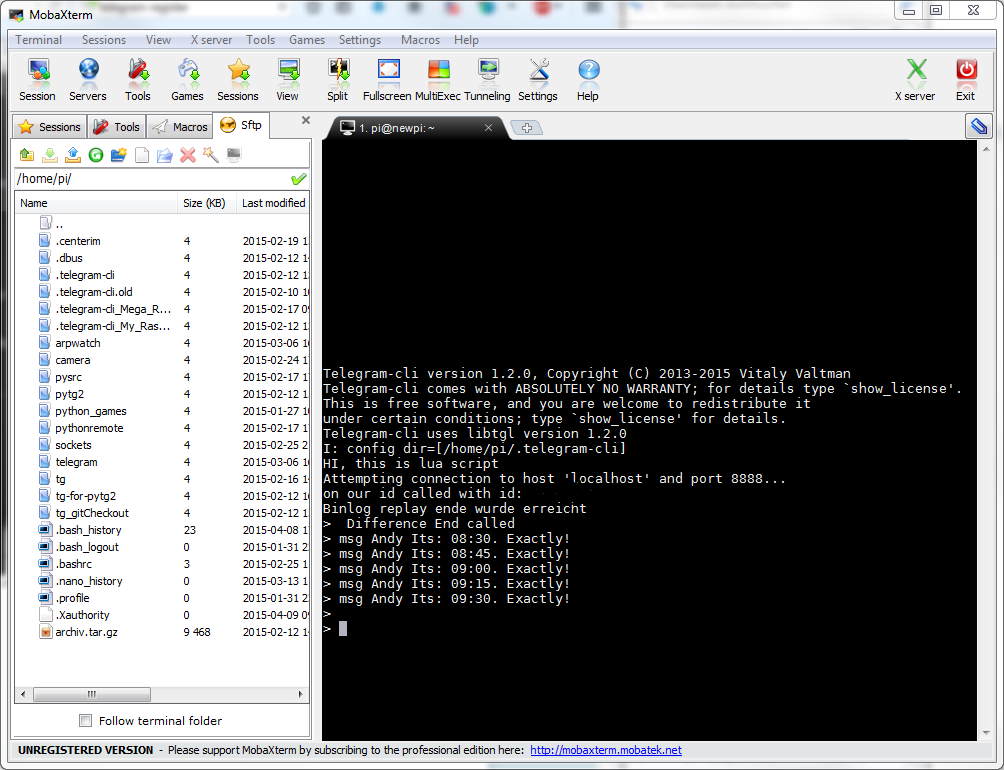Refresh the SFTP folder with green icon
Viewport: 1004px width, 770px height.
[96, 155]
